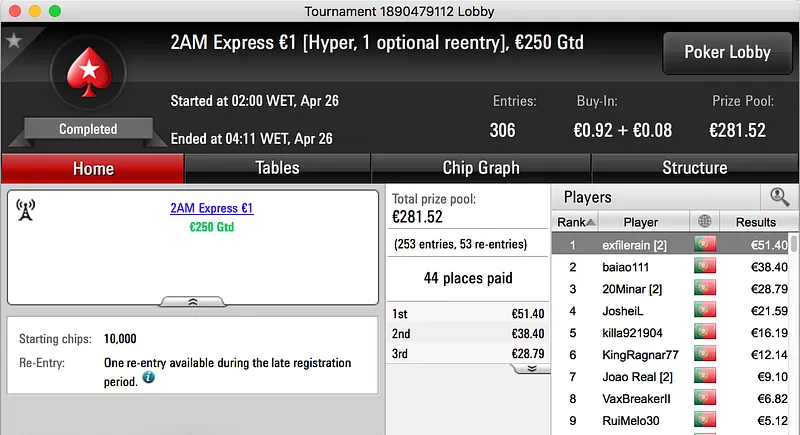Click the favorite star icon
Viewport: 800px width, 435px height.
pos(14,41)
